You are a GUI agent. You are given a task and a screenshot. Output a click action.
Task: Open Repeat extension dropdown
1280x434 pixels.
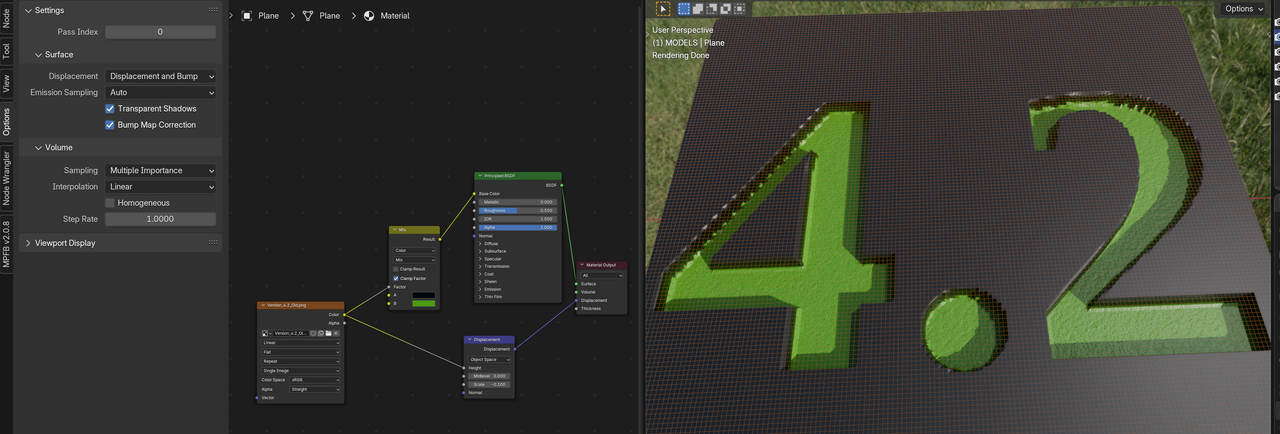[300, 361]
